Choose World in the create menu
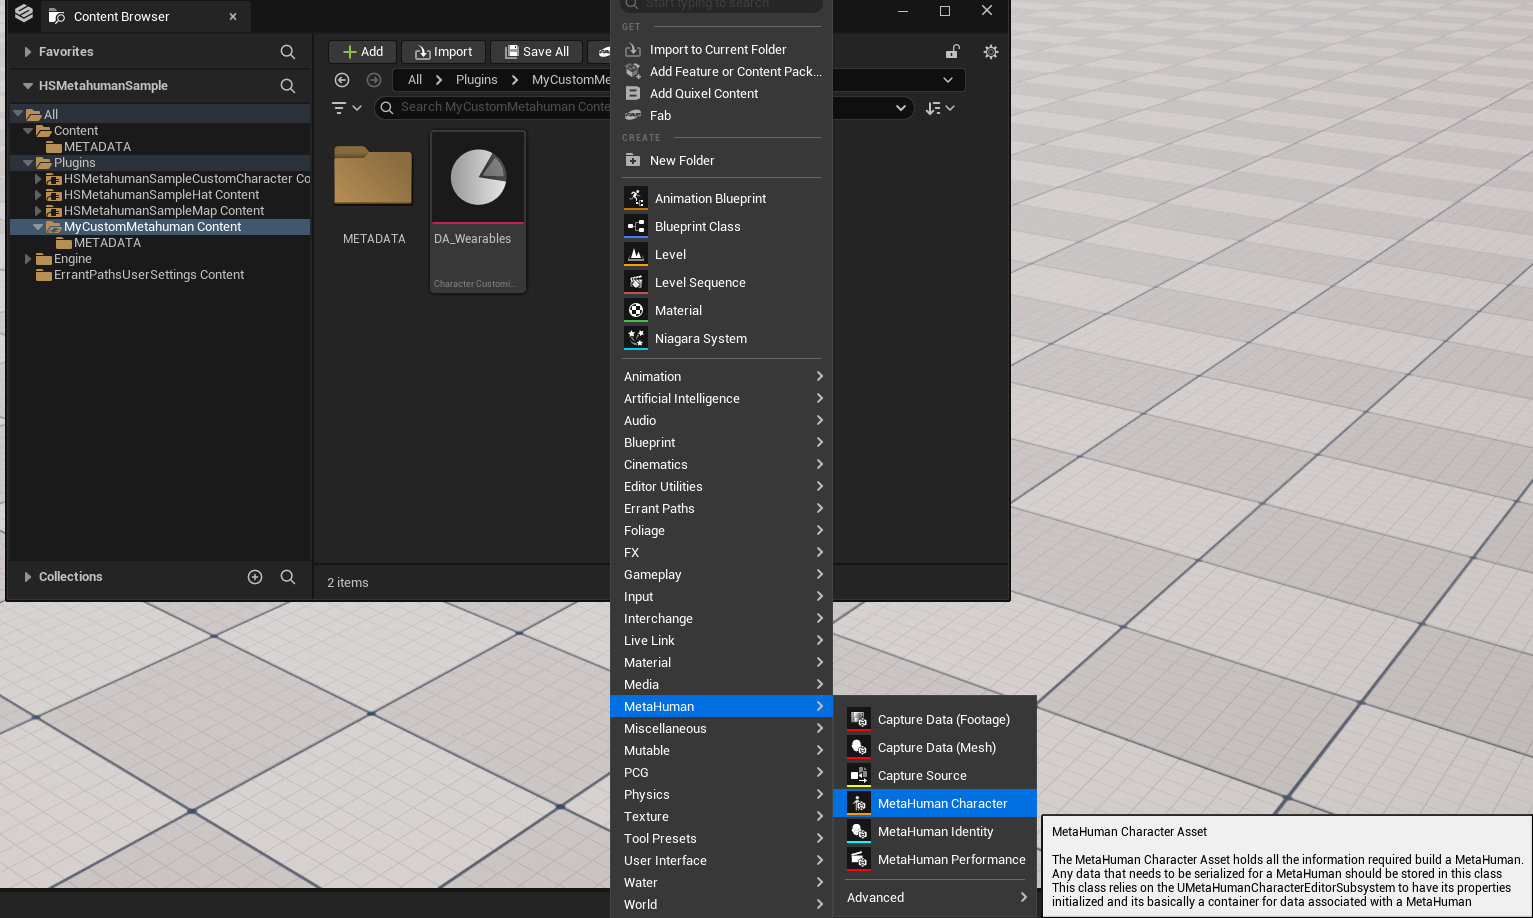 (x=722, y=904)
